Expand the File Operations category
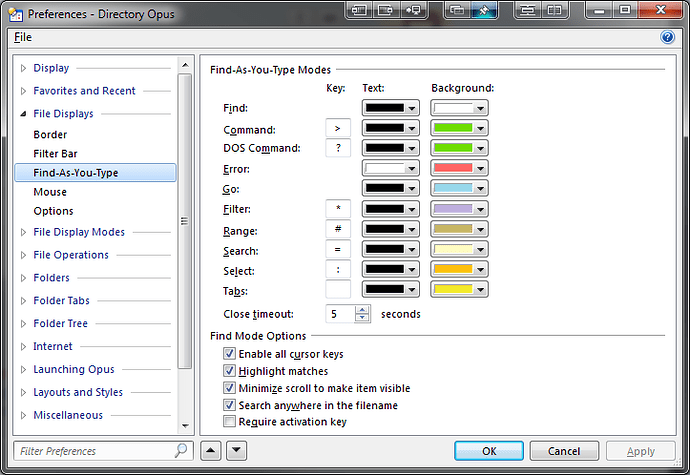Screen dimensions: 690x475 click(x=23, y=255)
